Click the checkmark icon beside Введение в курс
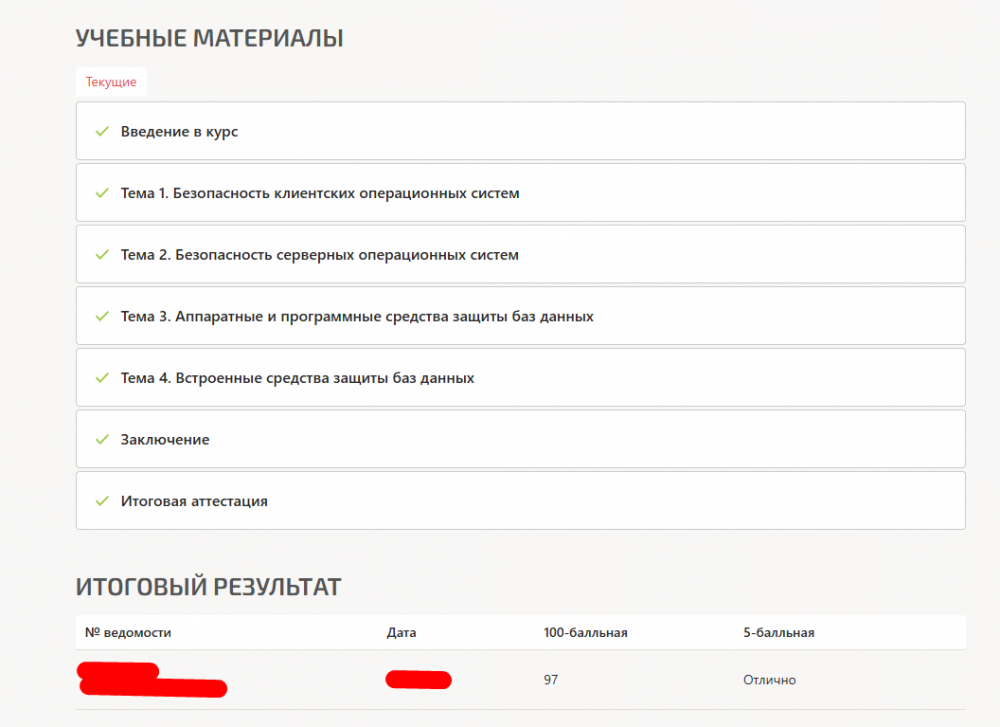 point(101,131)
